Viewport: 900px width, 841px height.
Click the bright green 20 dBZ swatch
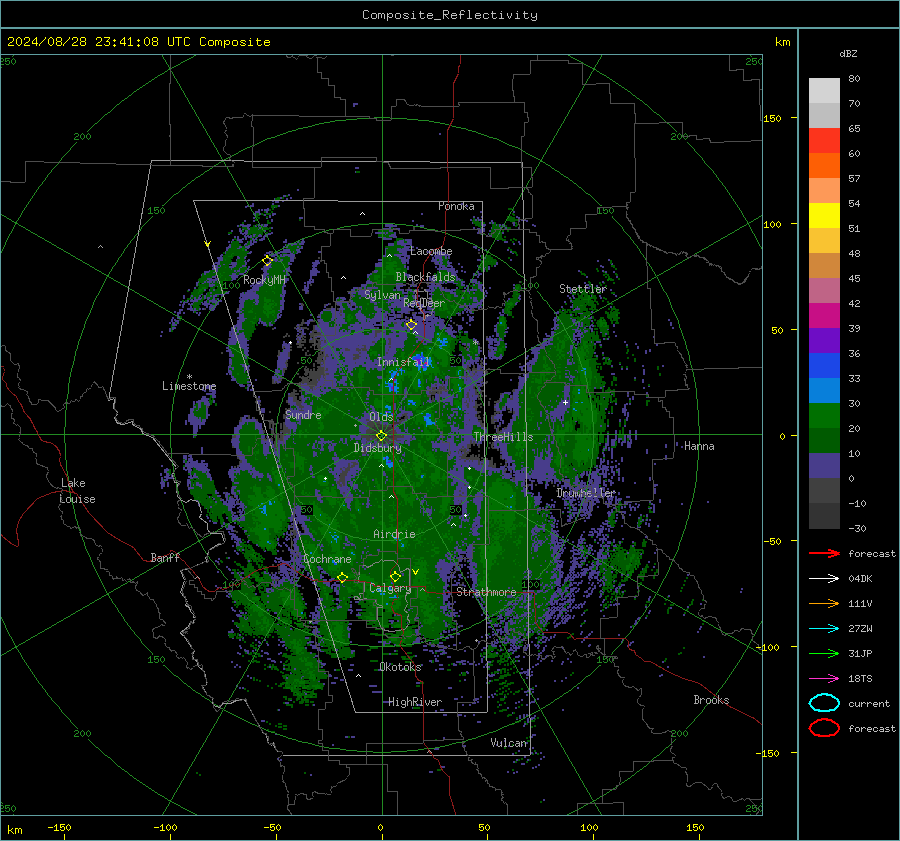(824, 416)
